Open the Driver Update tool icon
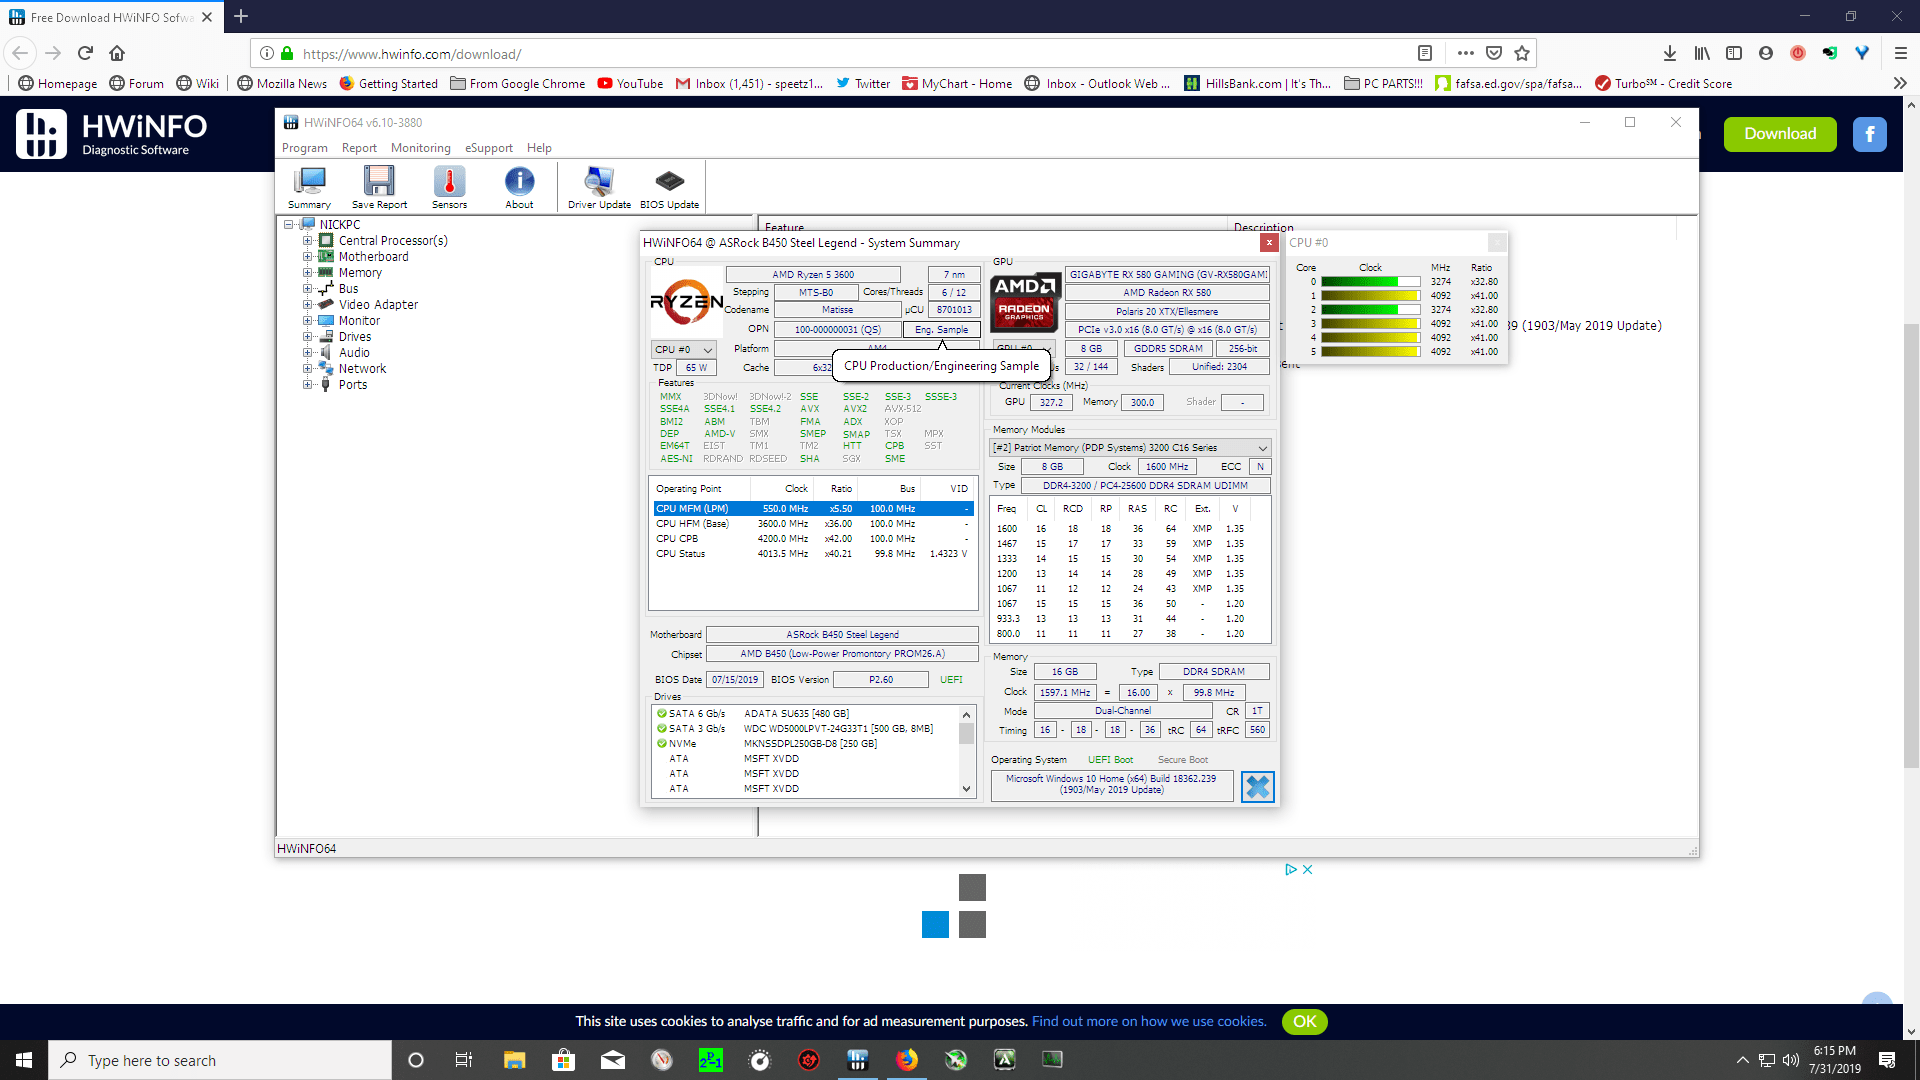This screenshot has height=1080, width=1920. click(599, 183)
